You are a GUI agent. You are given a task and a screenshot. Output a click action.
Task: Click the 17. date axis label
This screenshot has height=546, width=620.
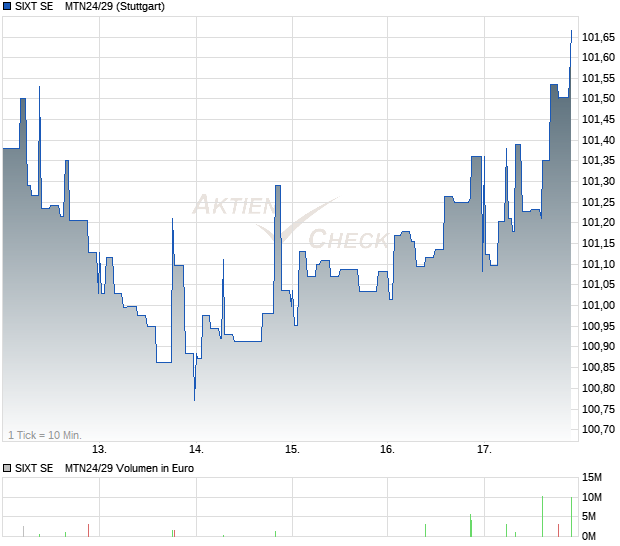coord(484,449)
